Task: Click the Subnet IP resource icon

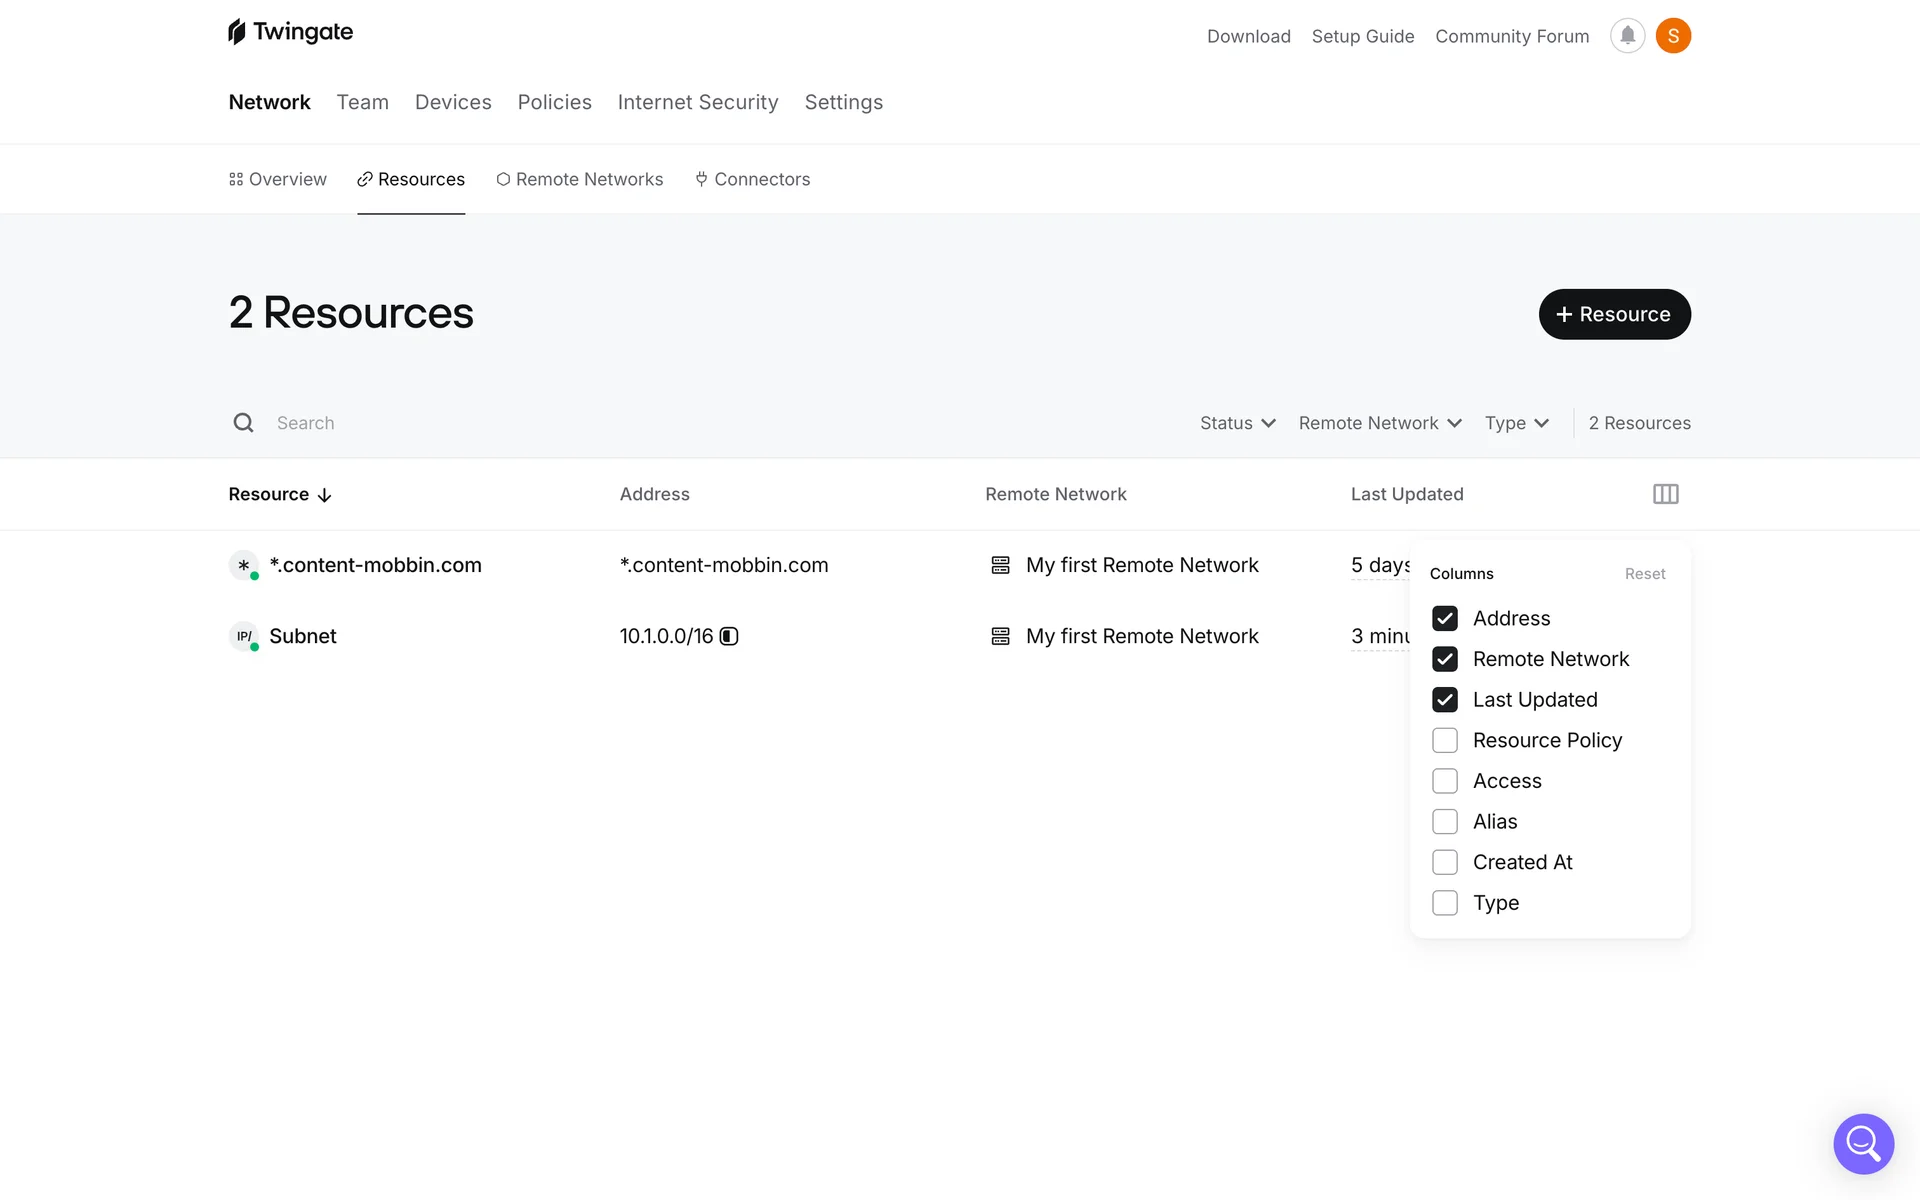Action: 243,636
